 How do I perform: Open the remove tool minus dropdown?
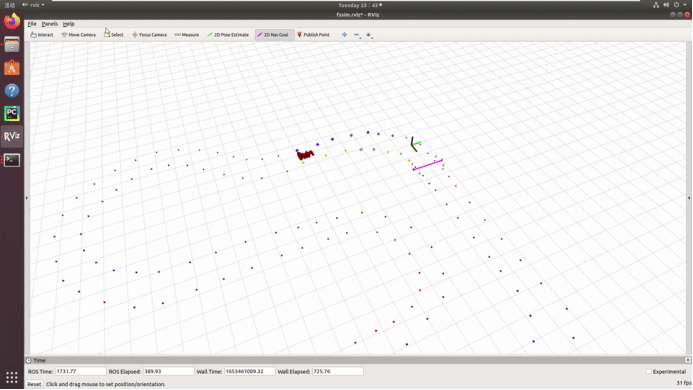coord(357,35)
